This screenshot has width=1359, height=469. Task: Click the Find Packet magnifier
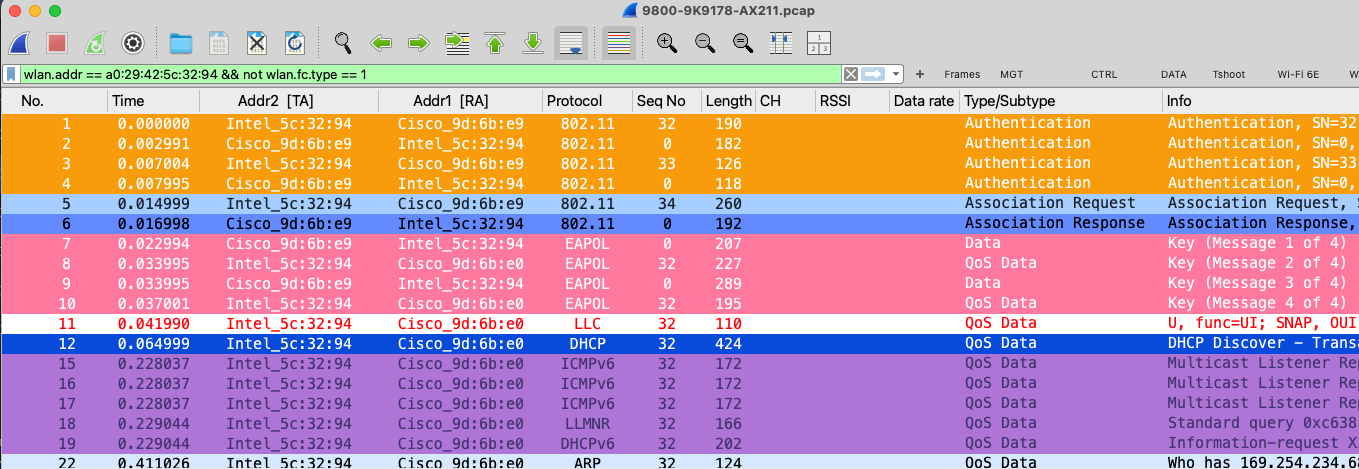pos(343,43)
